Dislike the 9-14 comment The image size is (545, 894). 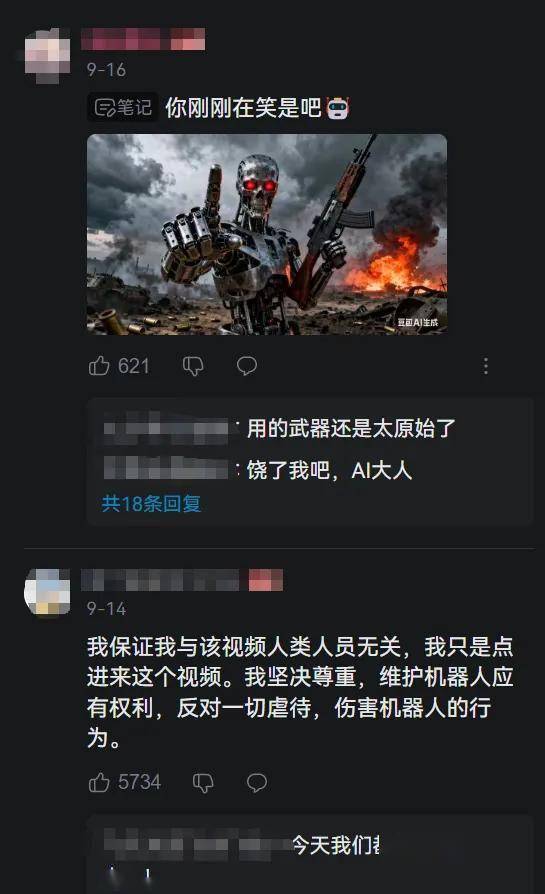tap(203, 783)
